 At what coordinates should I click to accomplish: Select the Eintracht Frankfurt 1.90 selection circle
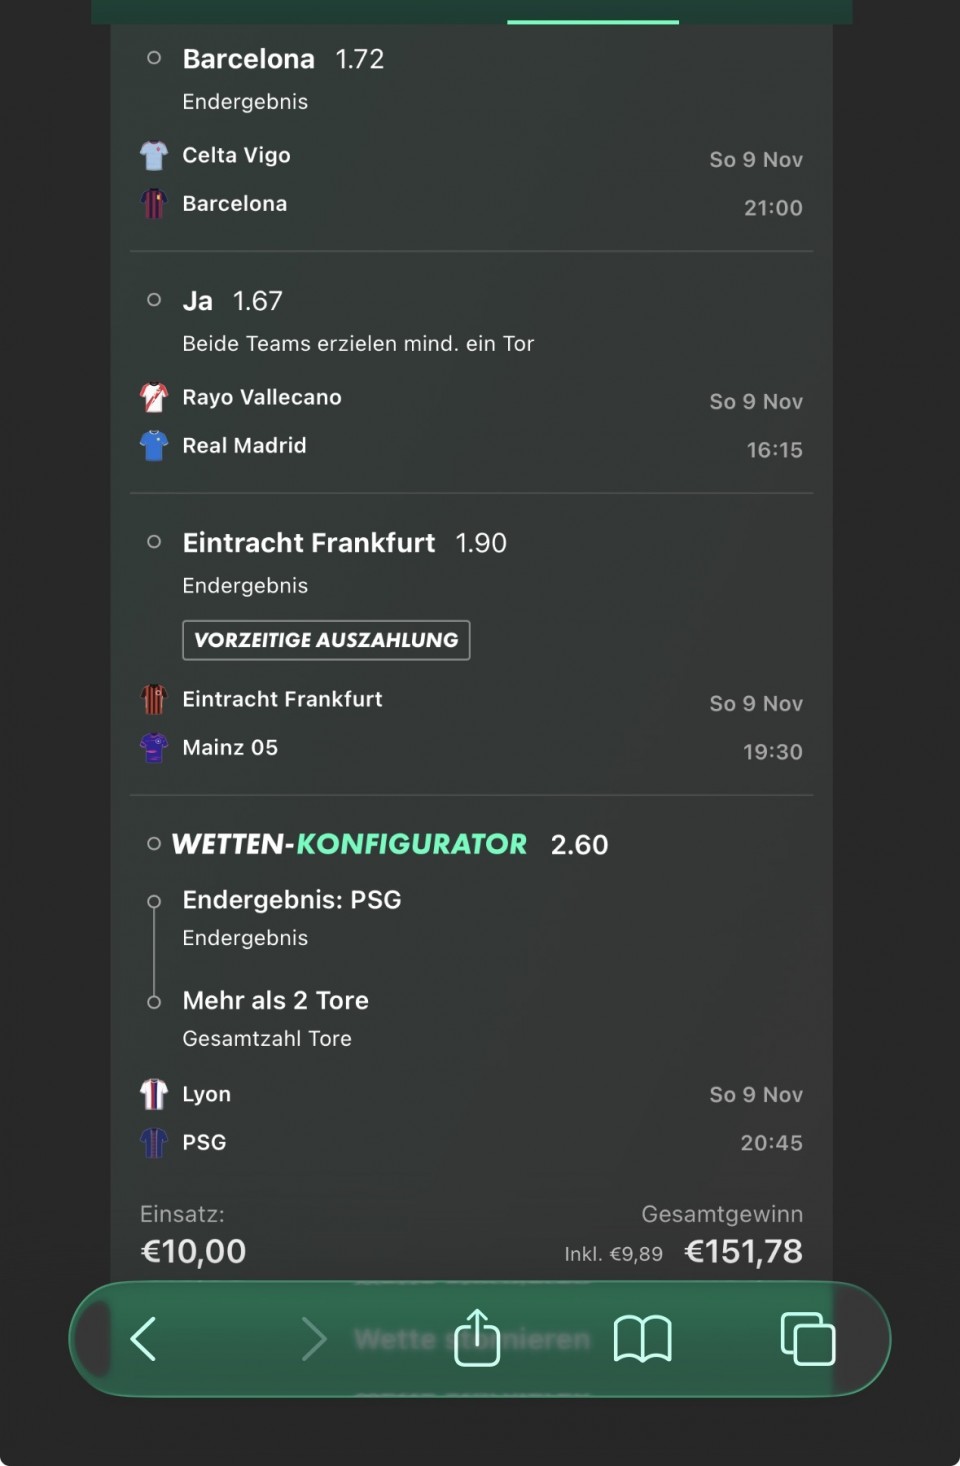point(154,542)
